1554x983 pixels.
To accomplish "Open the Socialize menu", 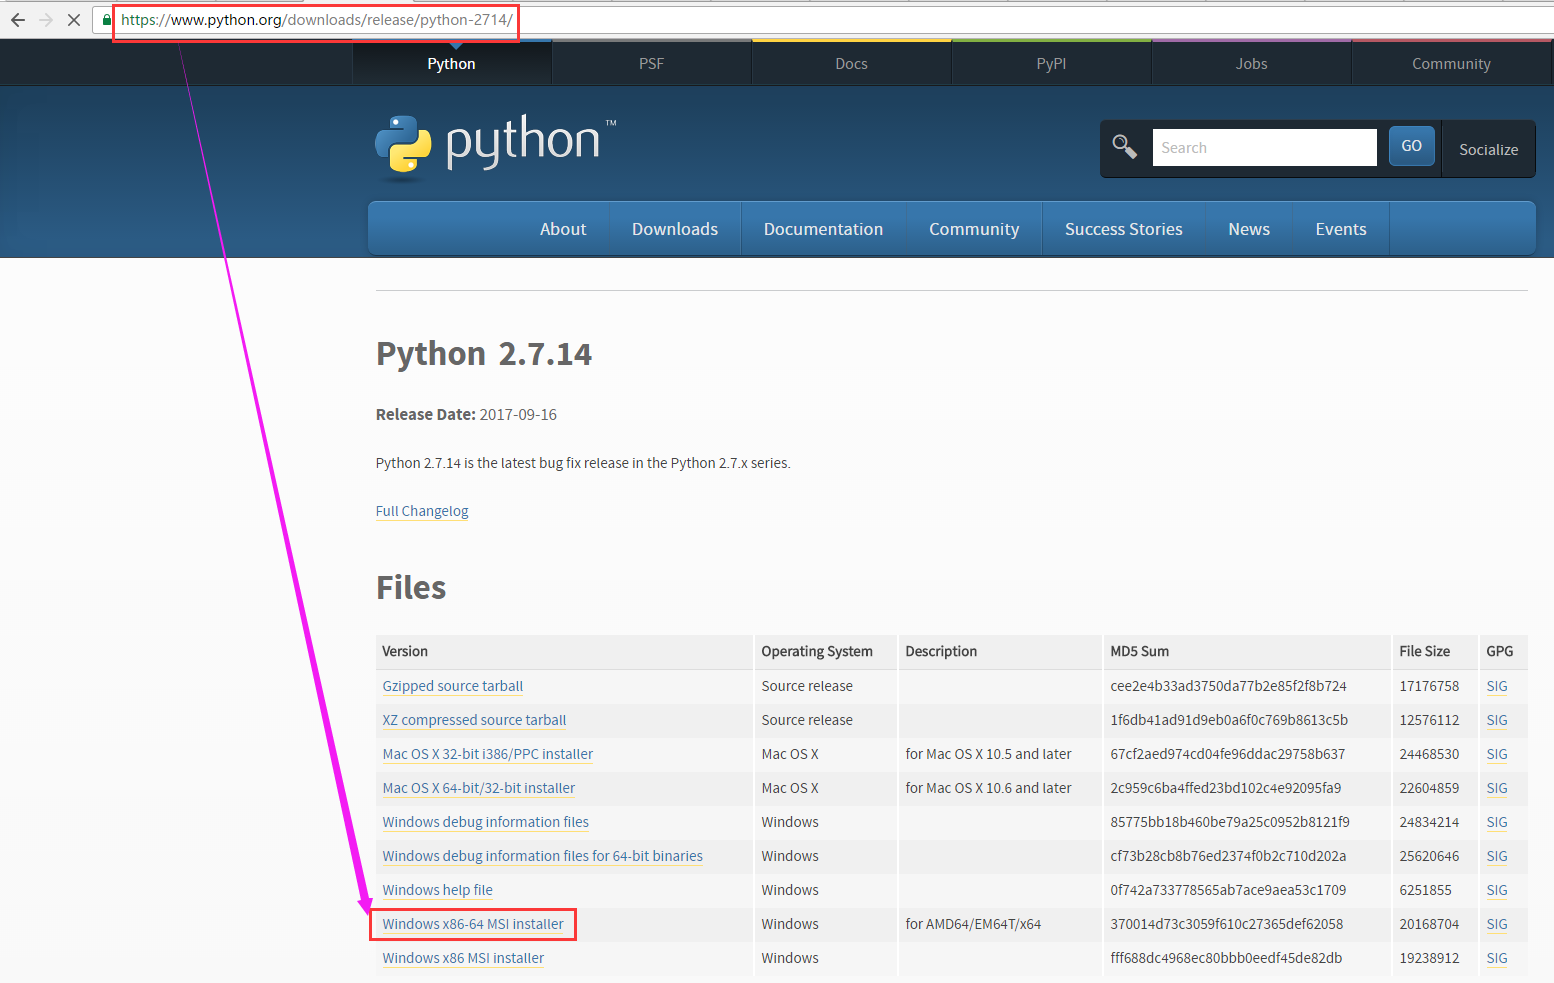I will (x=1488, y=149).
